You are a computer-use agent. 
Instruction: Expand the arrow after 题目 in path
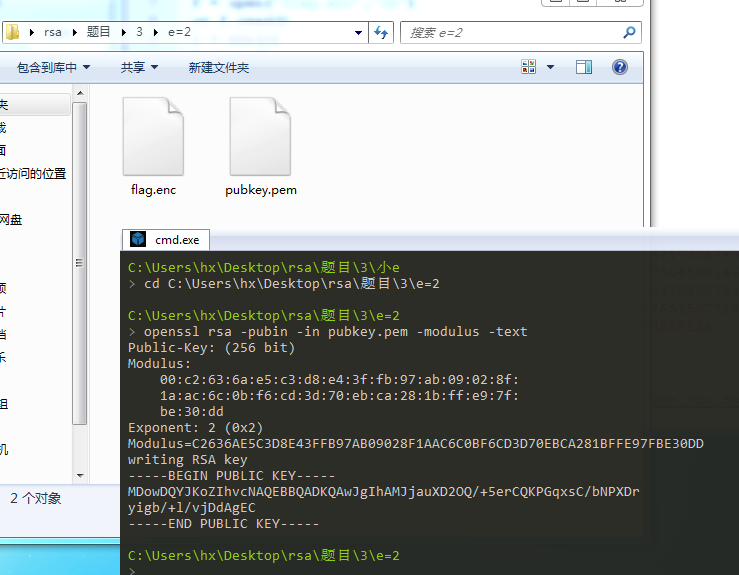pyautogui.click(x=123, y=33)
